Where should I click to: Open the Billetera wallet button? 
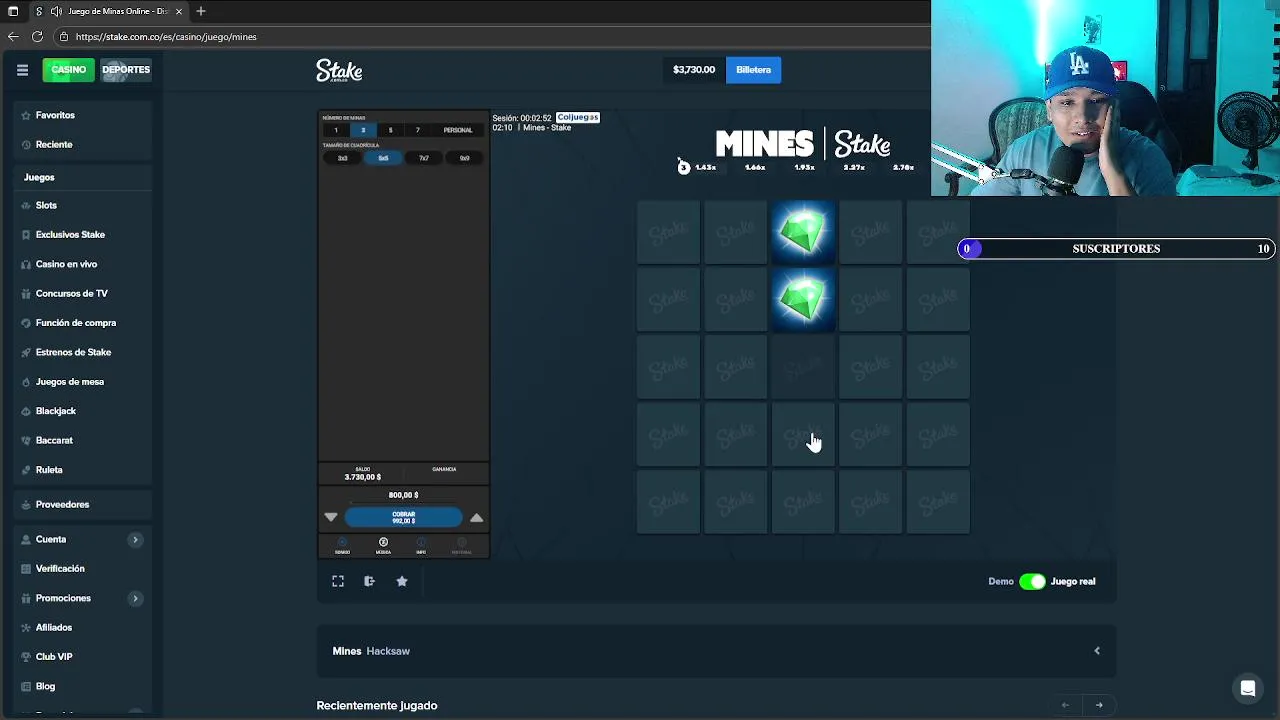point(753,70)
